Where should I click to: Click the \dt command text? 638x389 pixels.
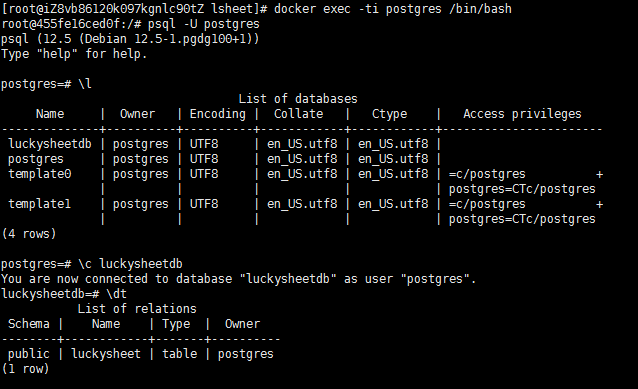coord(116,293)
